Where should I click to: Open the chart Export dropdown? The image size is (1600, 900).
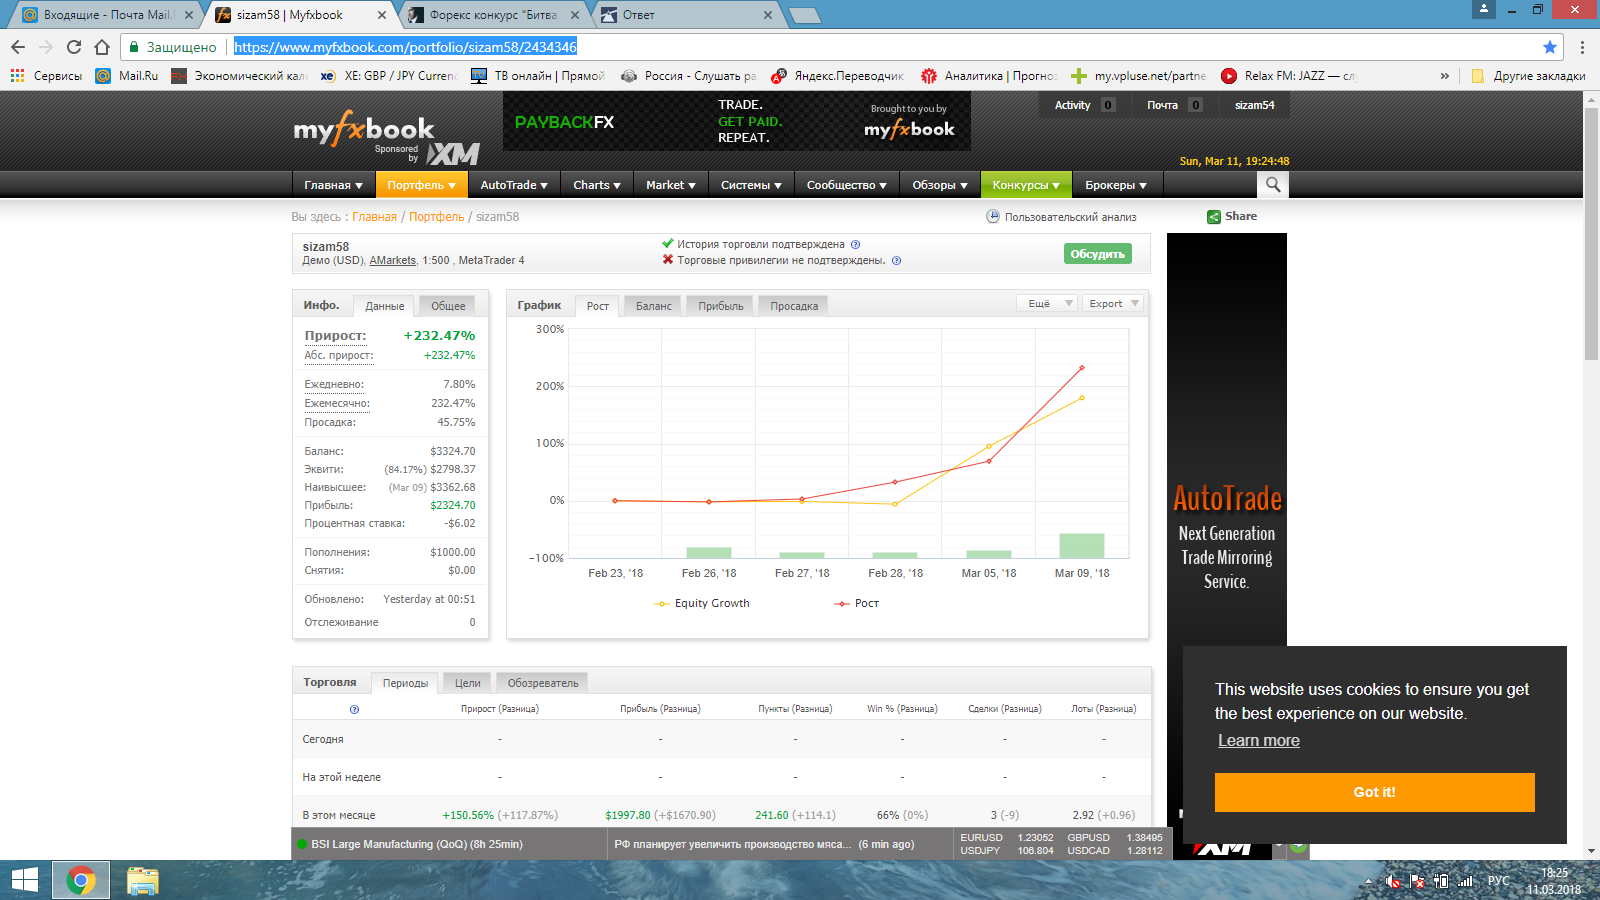(x=1112, y=303)
